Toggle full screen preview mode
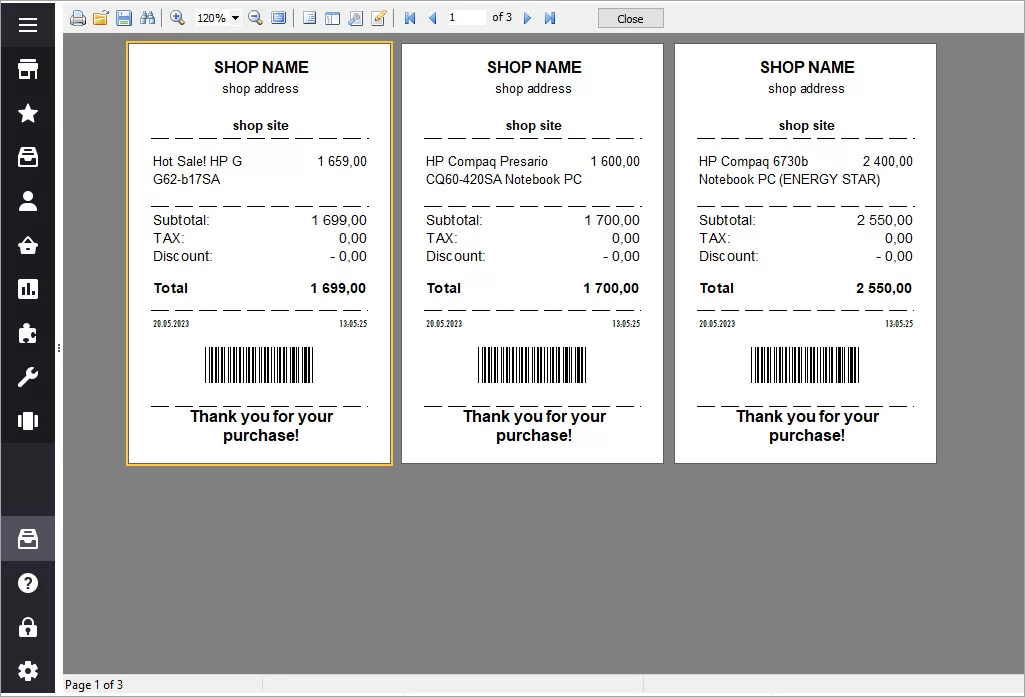1025x697 pixels. coord(279,18)
